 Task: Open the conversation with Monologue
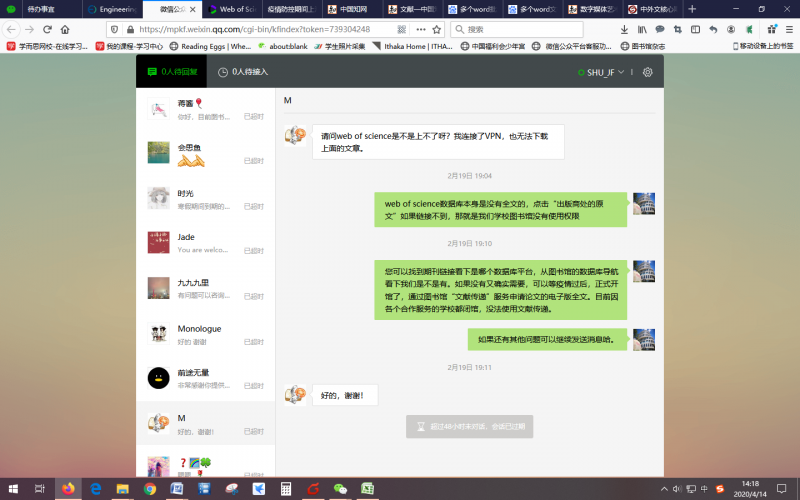(x=206, y=334)
